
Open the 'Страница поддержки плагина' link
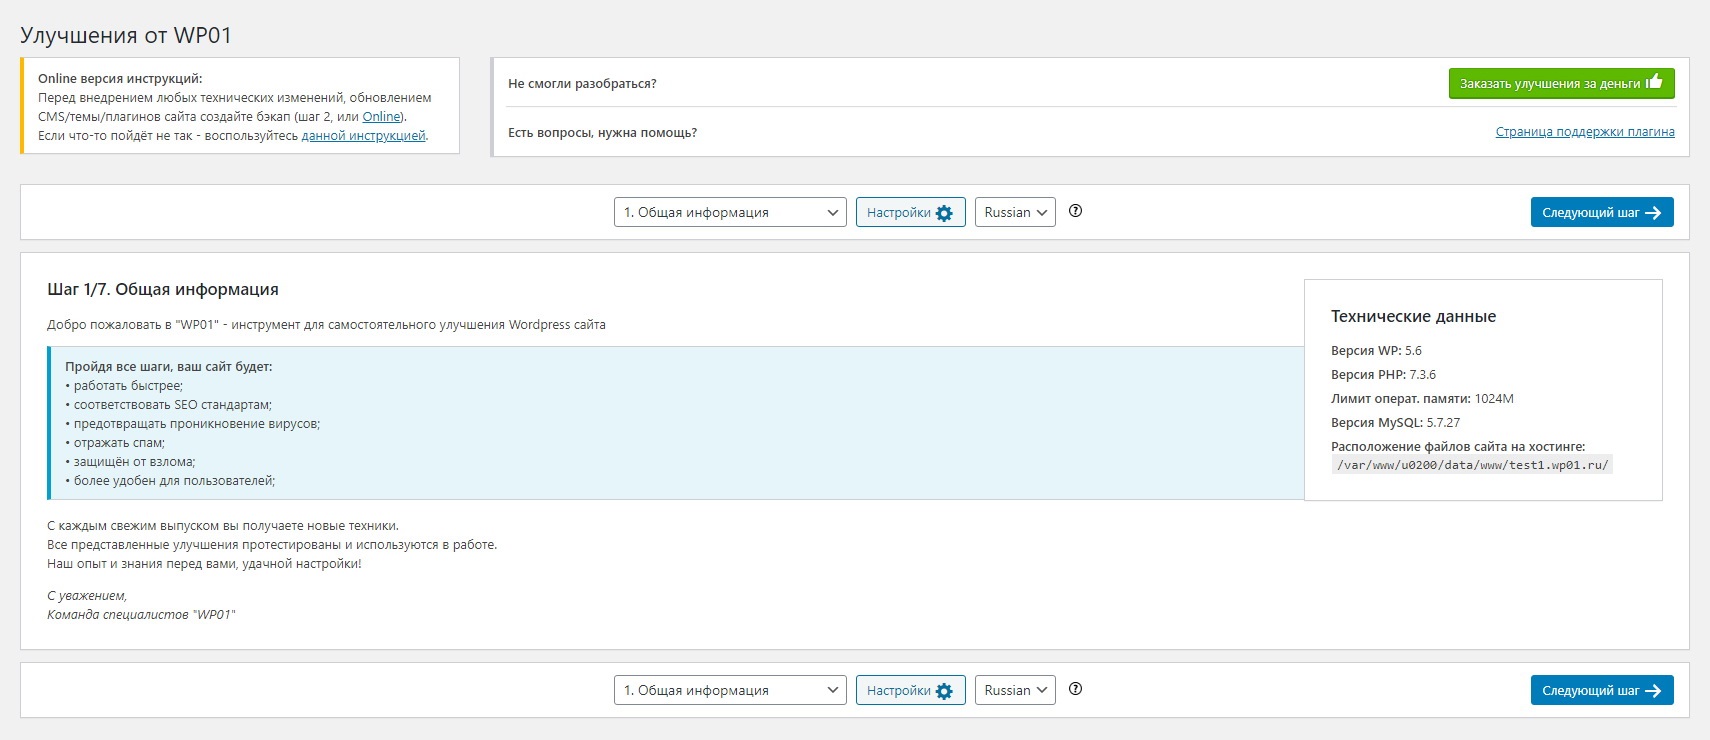[1585, 132]
